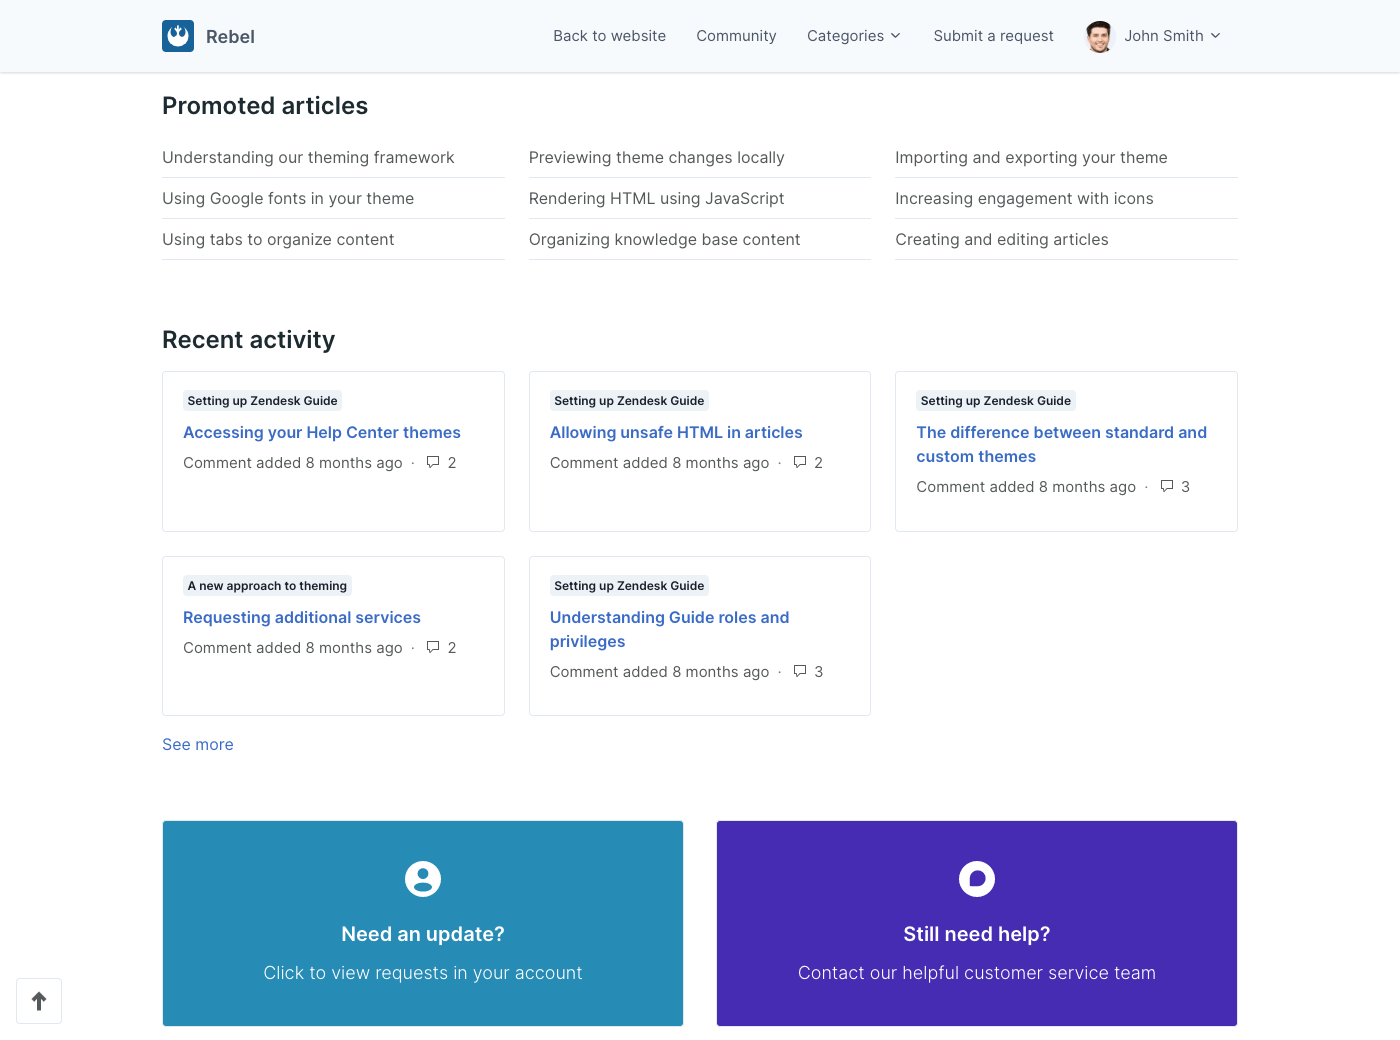The width and height of the screenshot is (1400, 1040).
Task: Click comment icon on Accessing your Help Center themes
Action: coord(433,462)
